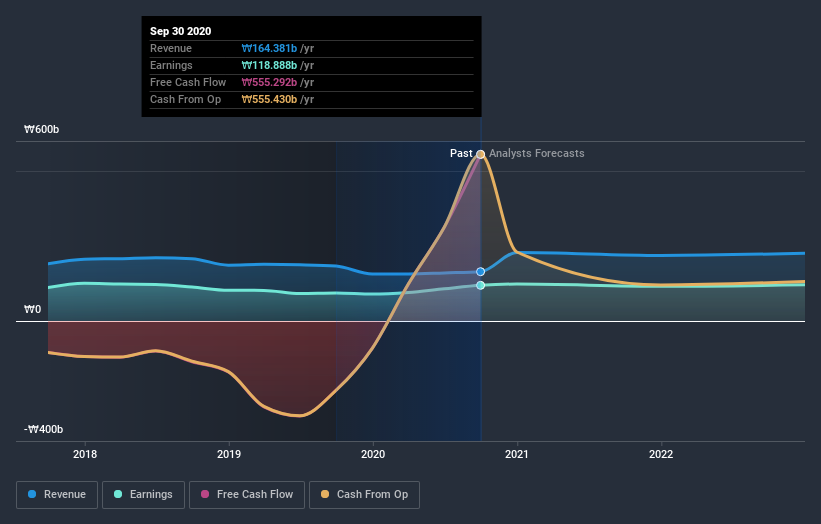Screen dimensions: 821x524
Task: Click the orange Cash From Op peak marker
Action: click(x=481, y=154)
